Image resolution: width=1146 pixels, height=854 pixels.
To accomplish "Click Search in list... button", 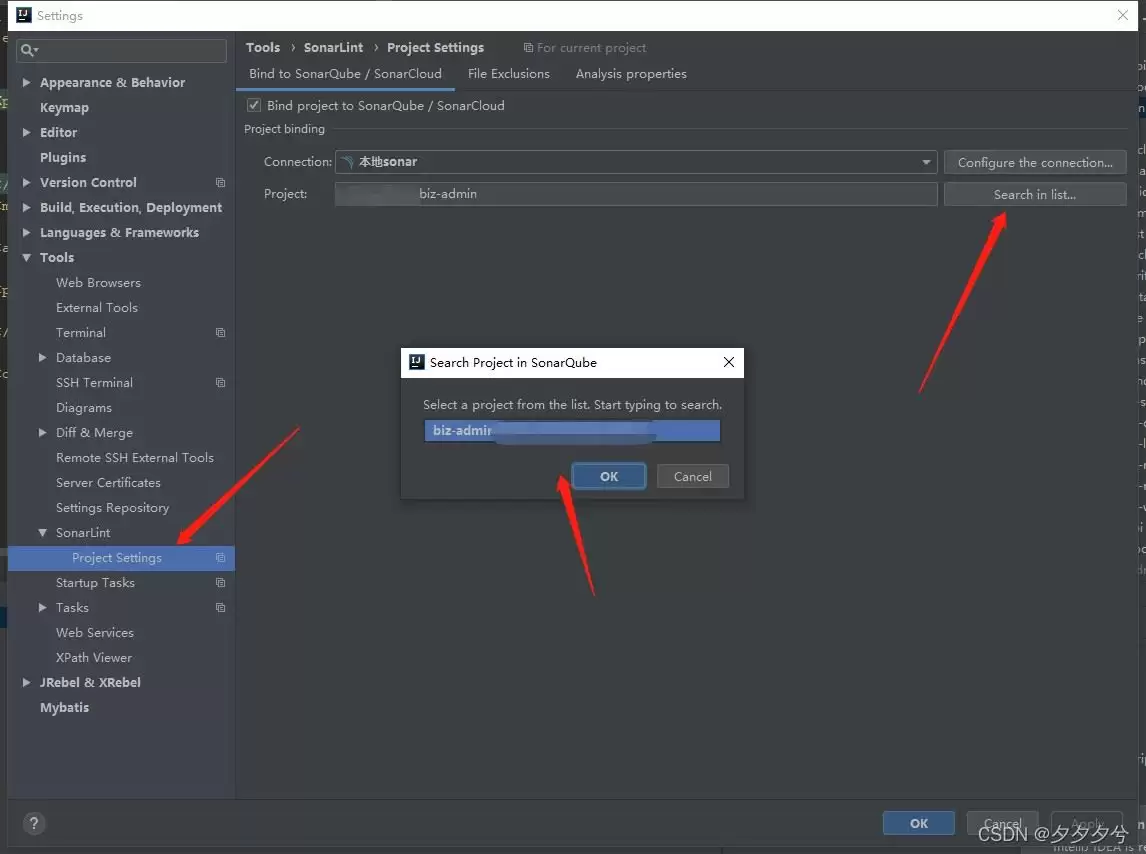I will pos(1035,194).
